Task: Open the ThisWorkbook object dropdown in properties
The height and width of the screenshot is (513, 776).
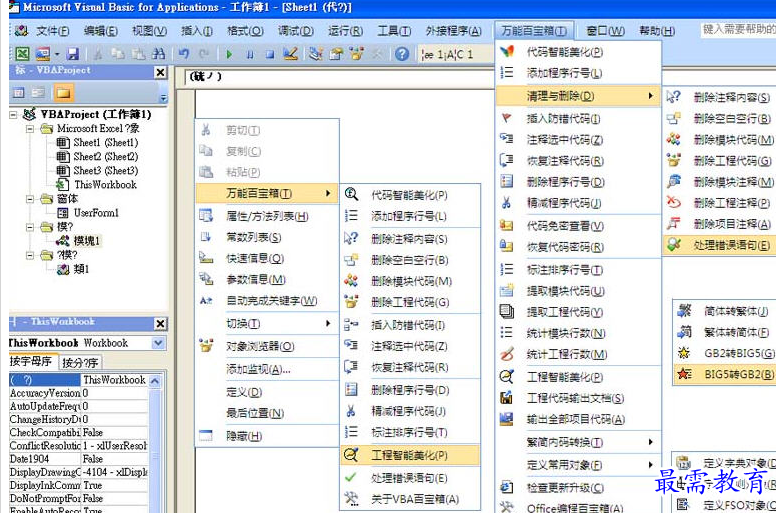Action: click(159, 343)
